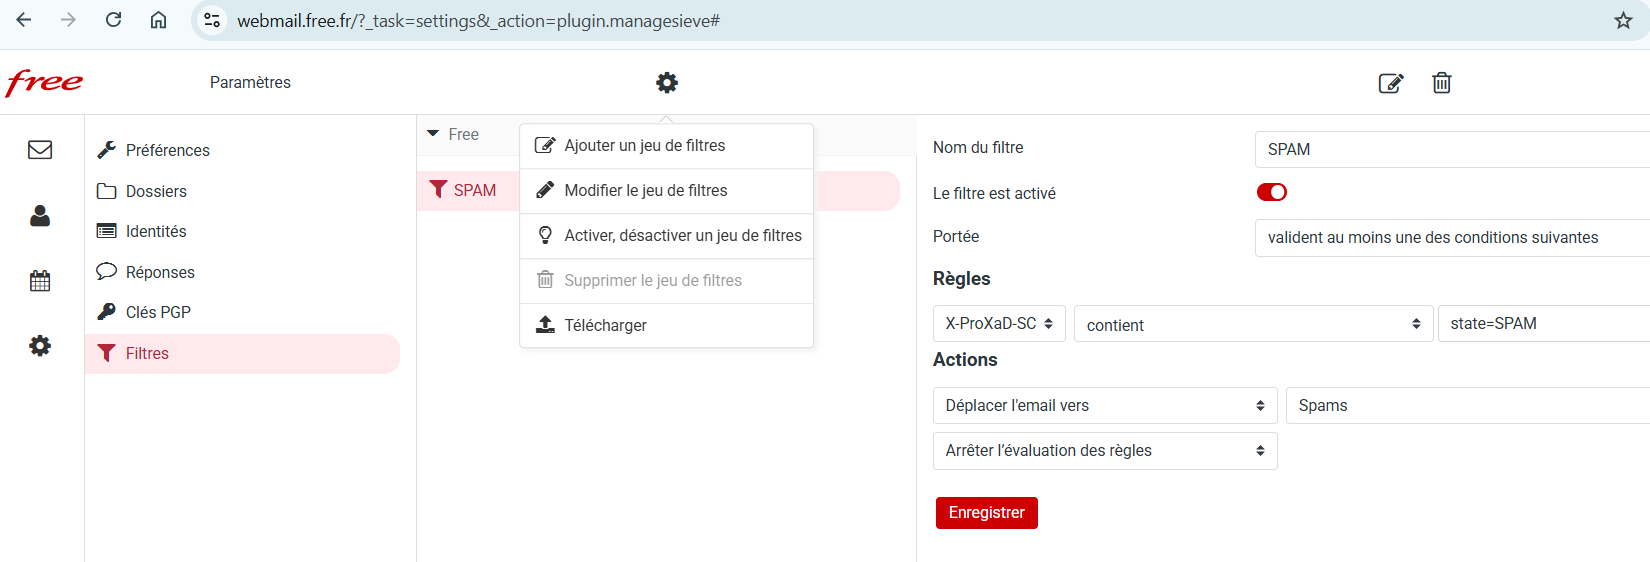The width and height of the screenshot is (1650, 562).
Task: Click the edit pencil icon in header
Action: point(1391,83)
